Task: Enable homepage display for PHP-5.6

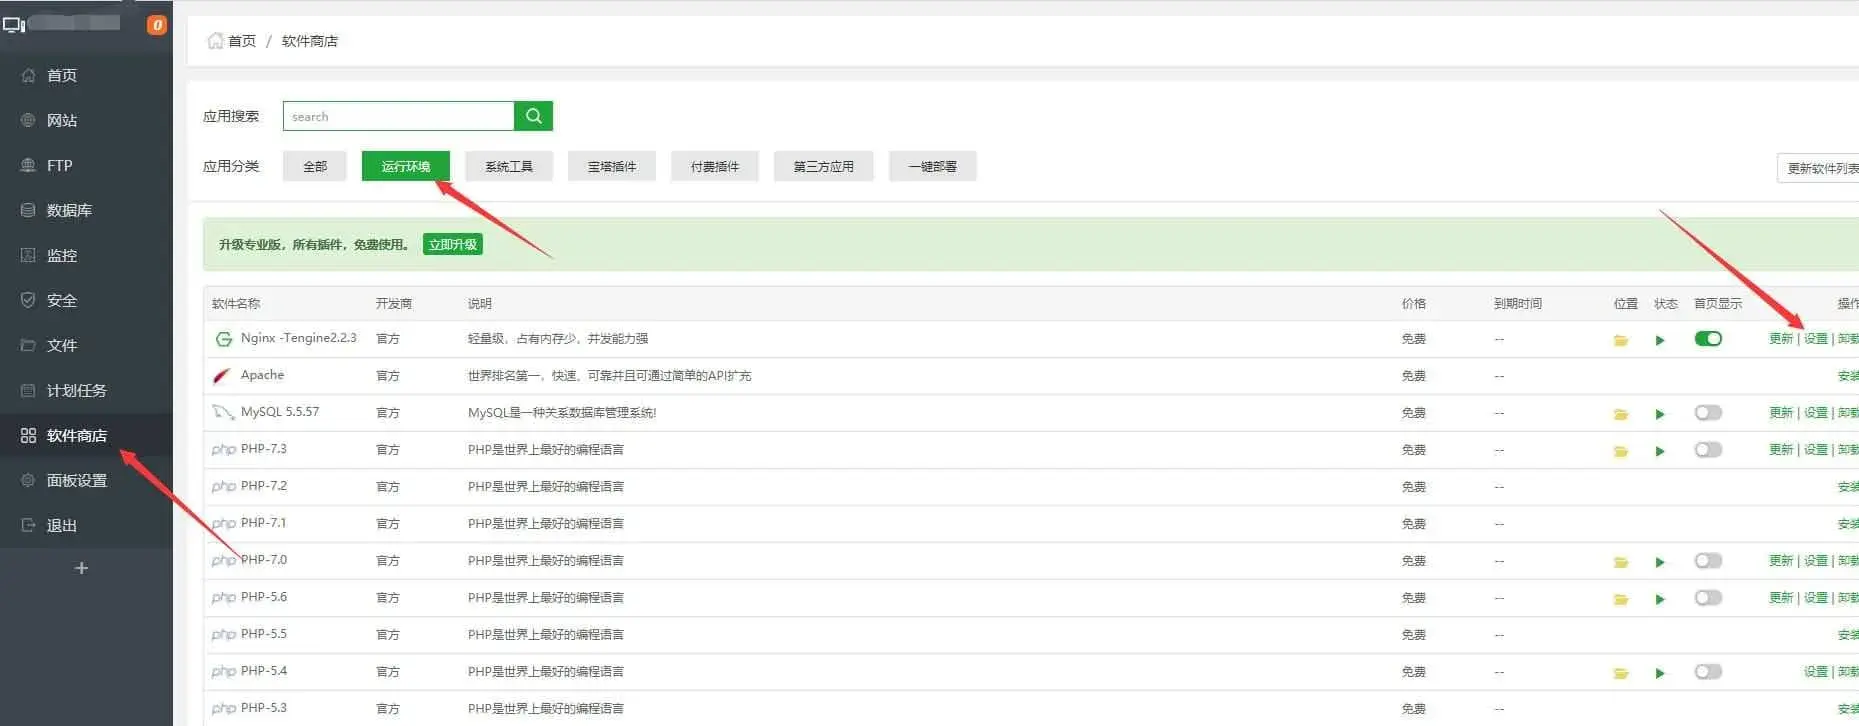Action: coord(1708,598)
